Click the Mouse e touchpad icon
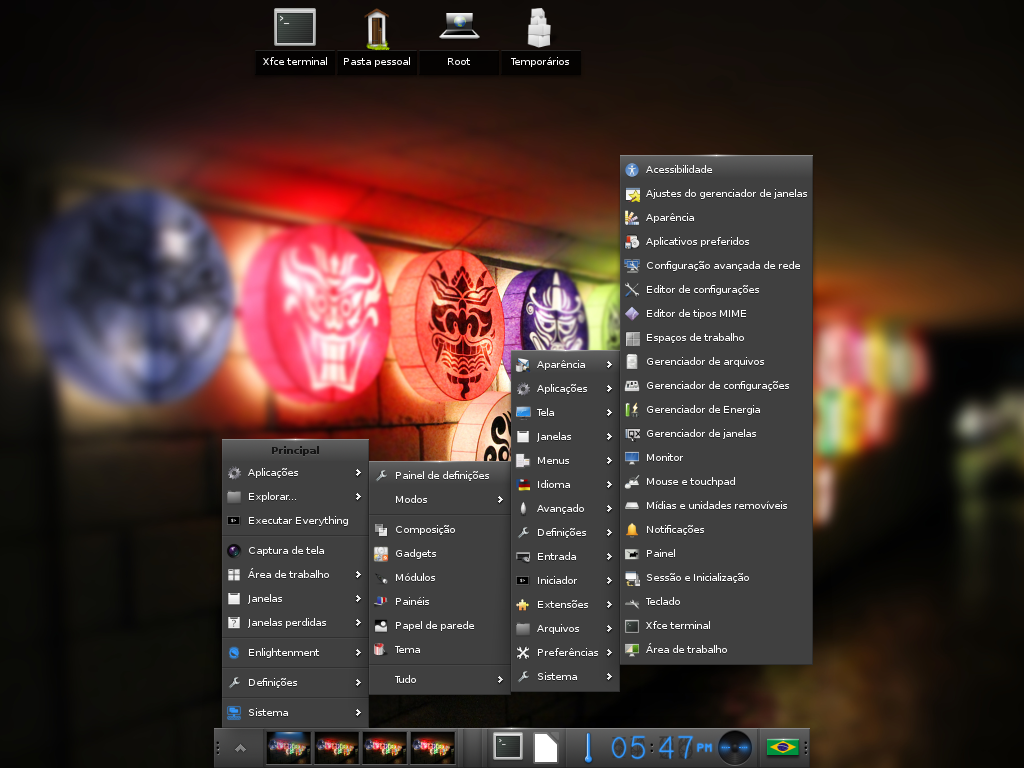The width and height of the screenshot is (1024, 768). (632, 482)
